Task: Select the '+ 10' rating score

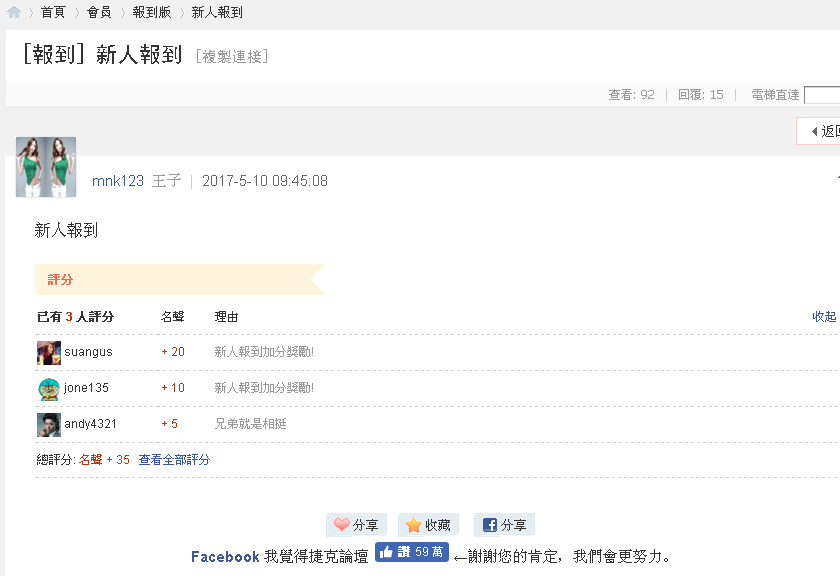Action: pos(173,388)
